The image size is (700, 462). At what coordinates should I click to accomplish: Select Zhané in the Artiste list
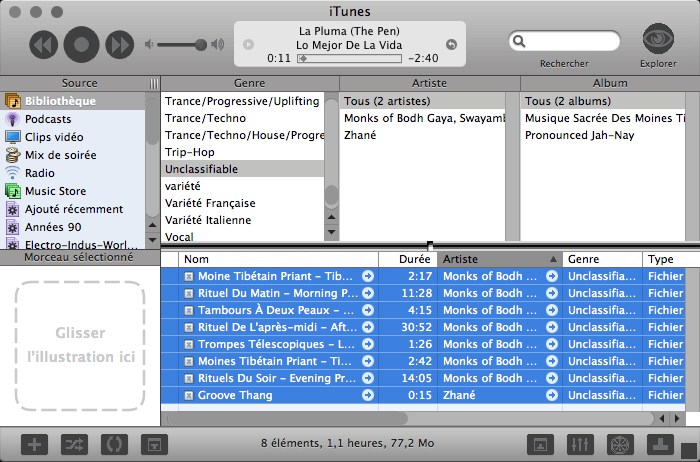[x=360, y=135]
